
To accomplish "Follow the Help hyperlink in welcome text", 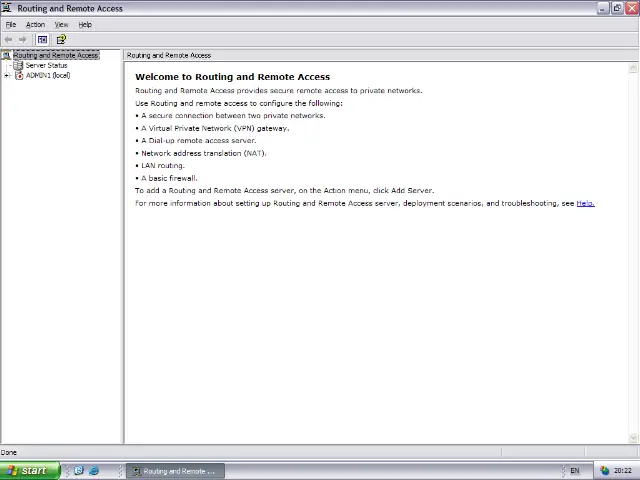I will tap(585, 203).
